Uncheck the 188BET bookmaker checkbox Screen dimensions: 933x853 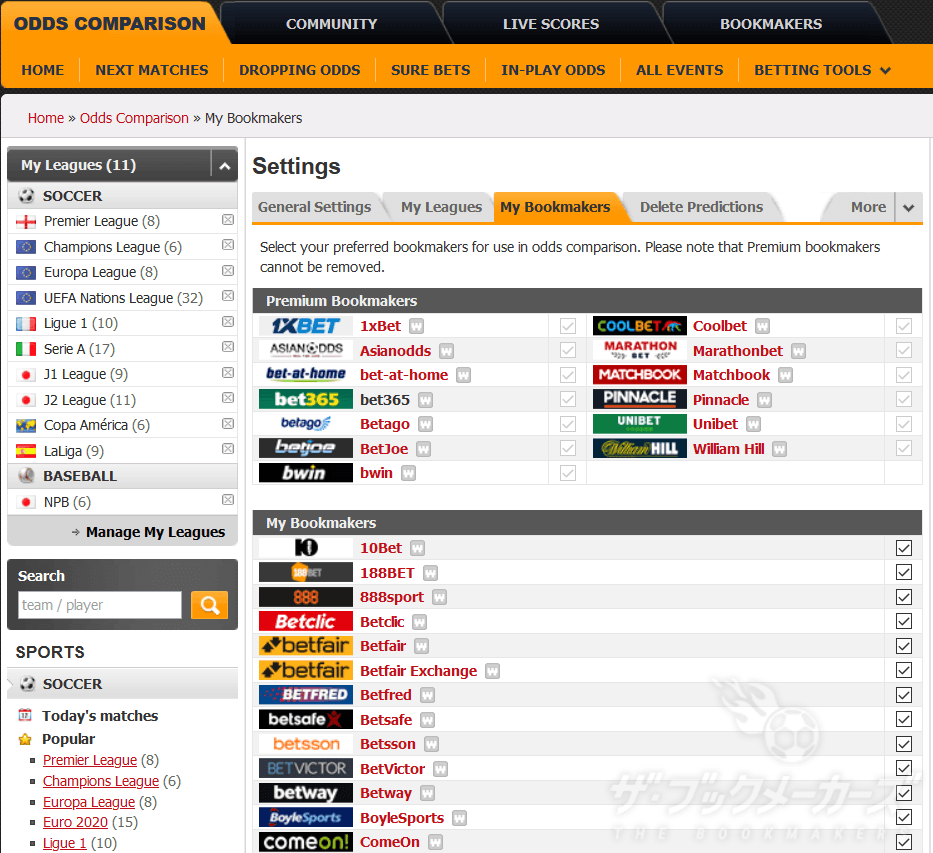pos(903,572)
